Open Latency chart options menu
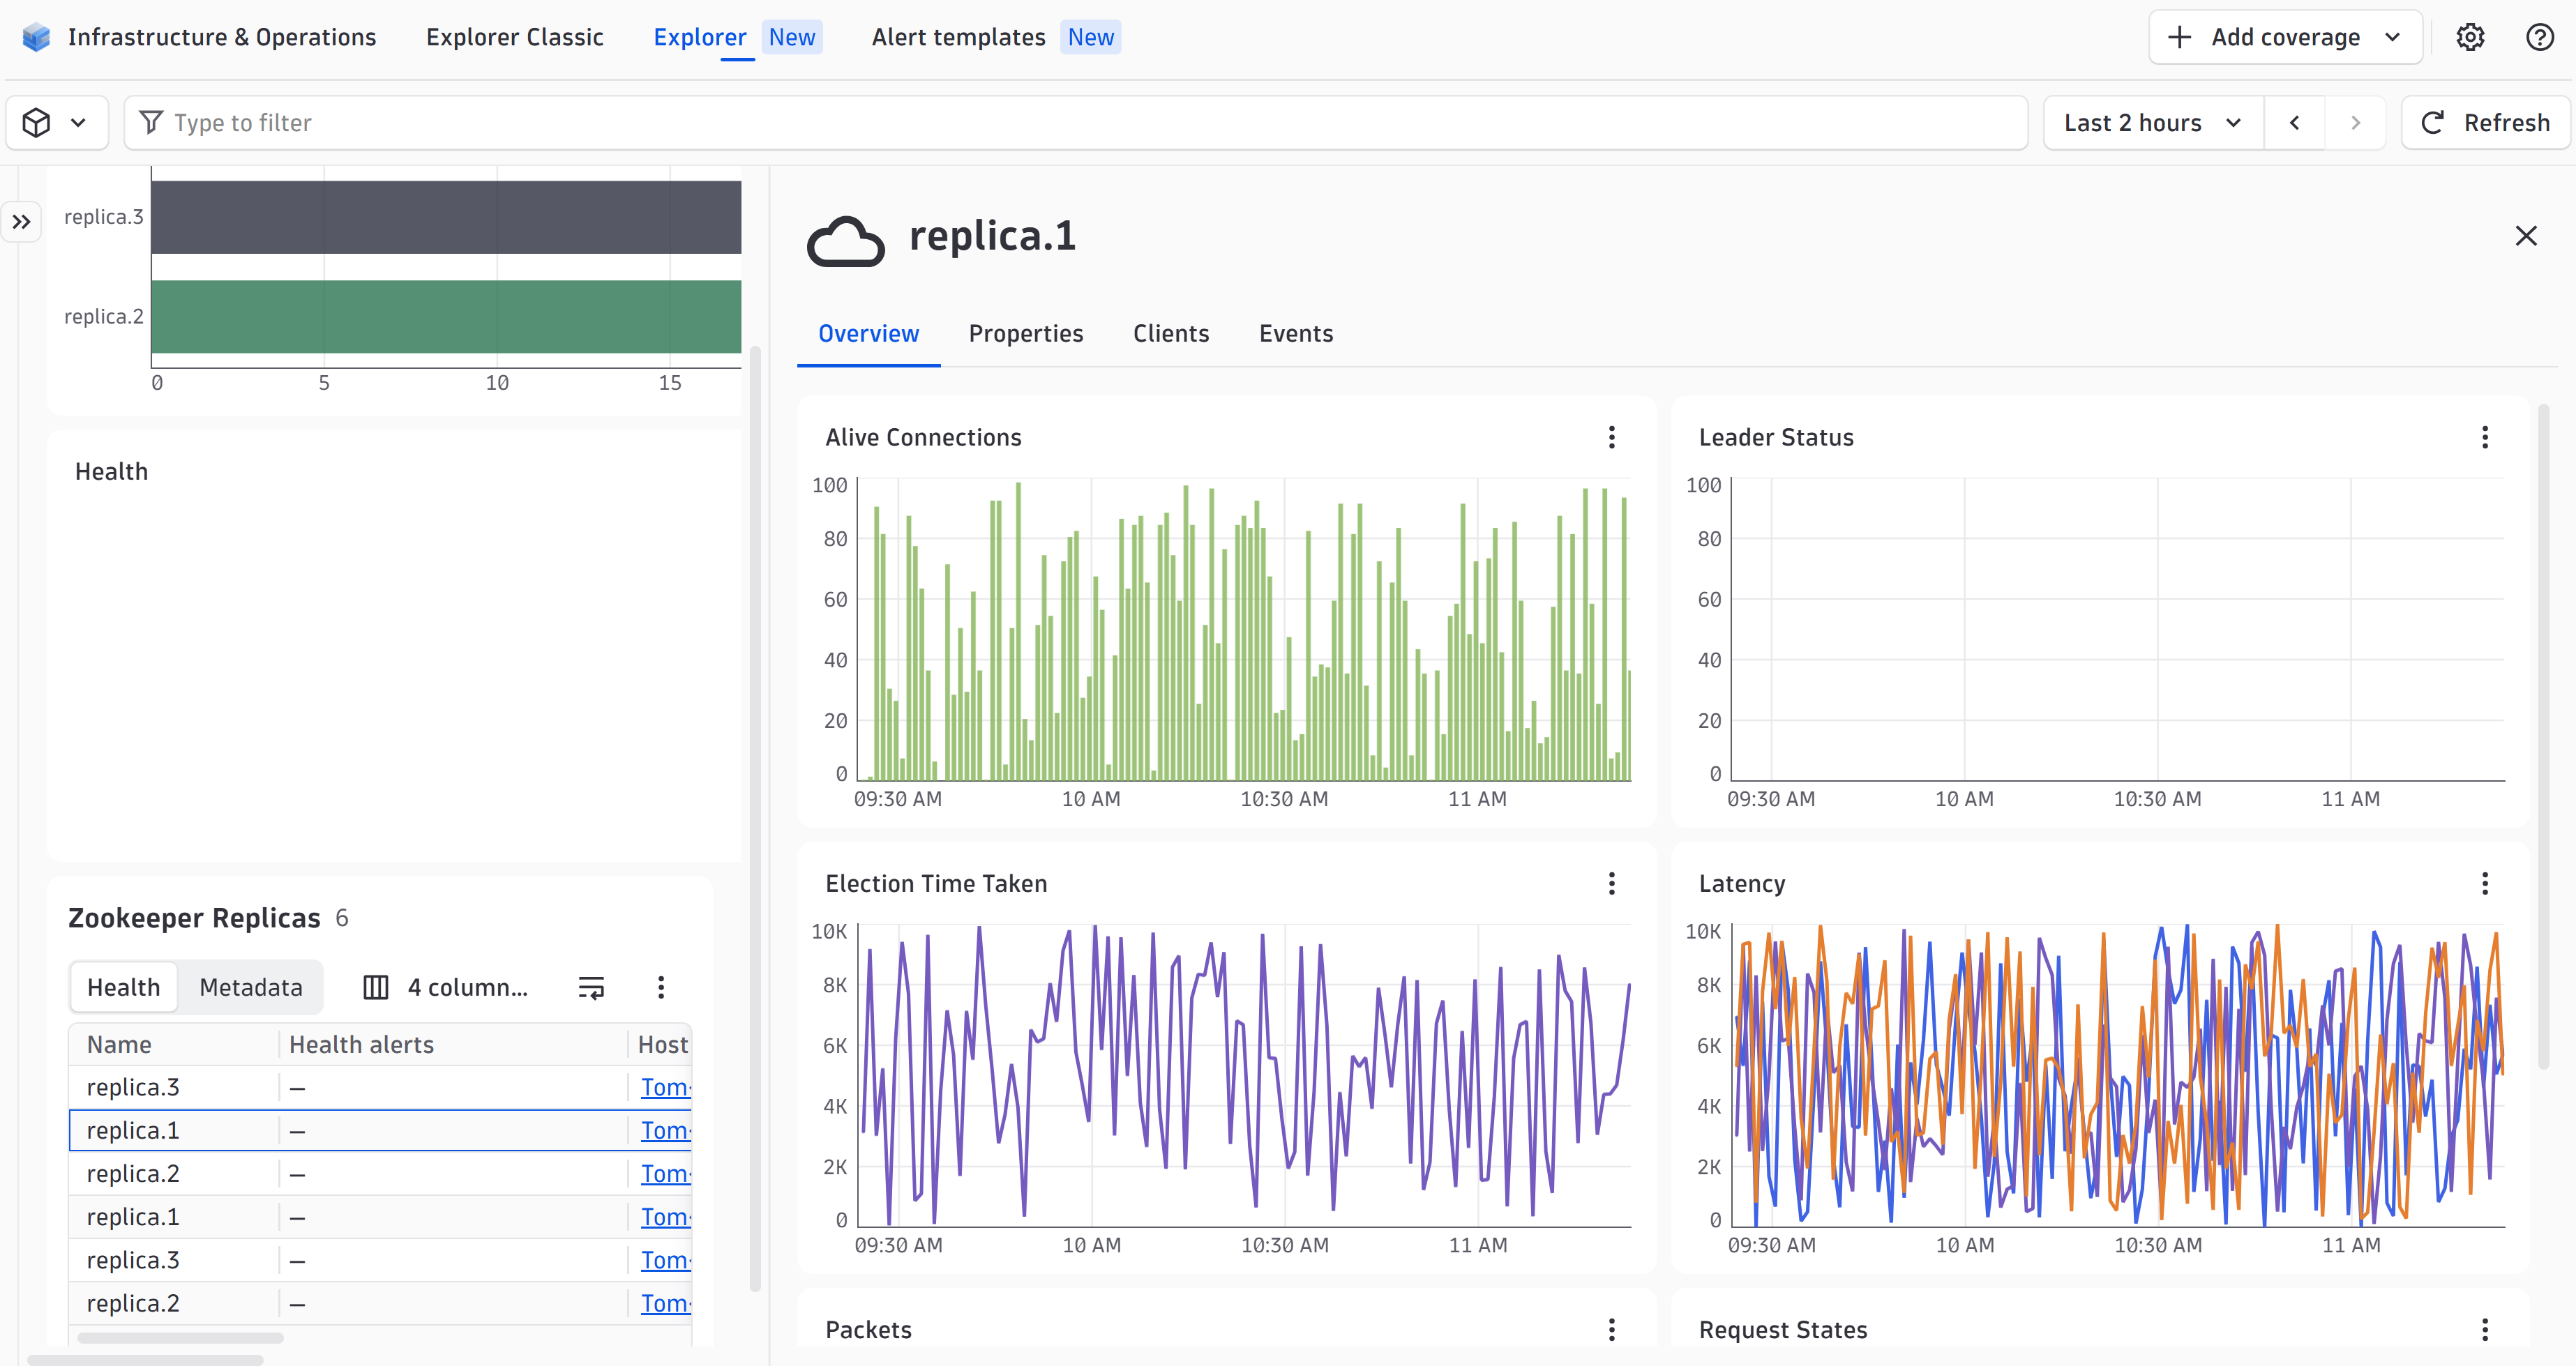Viewport: 2576px width, 1366px height. pyautogui.click(x=2485, y=883)
